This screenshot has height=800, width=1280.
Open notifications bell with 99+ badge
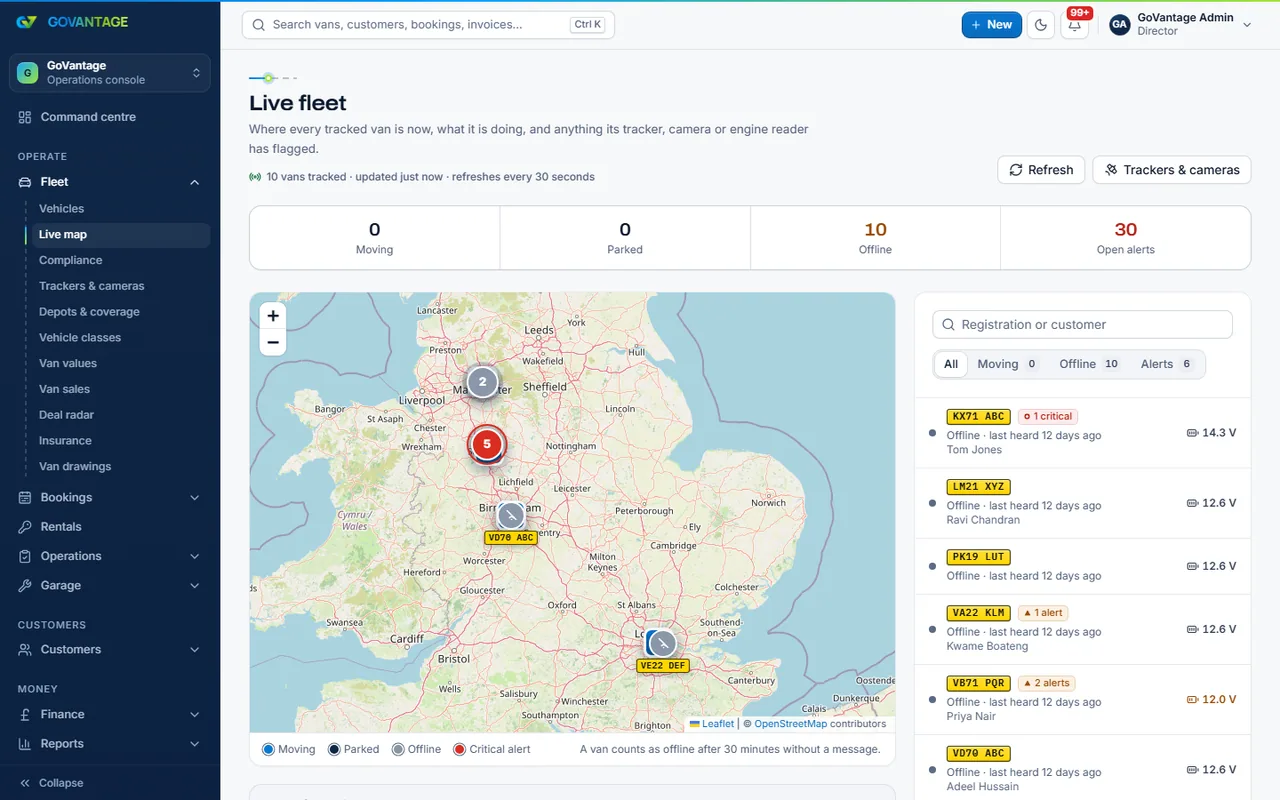(x=1075, y=25)
